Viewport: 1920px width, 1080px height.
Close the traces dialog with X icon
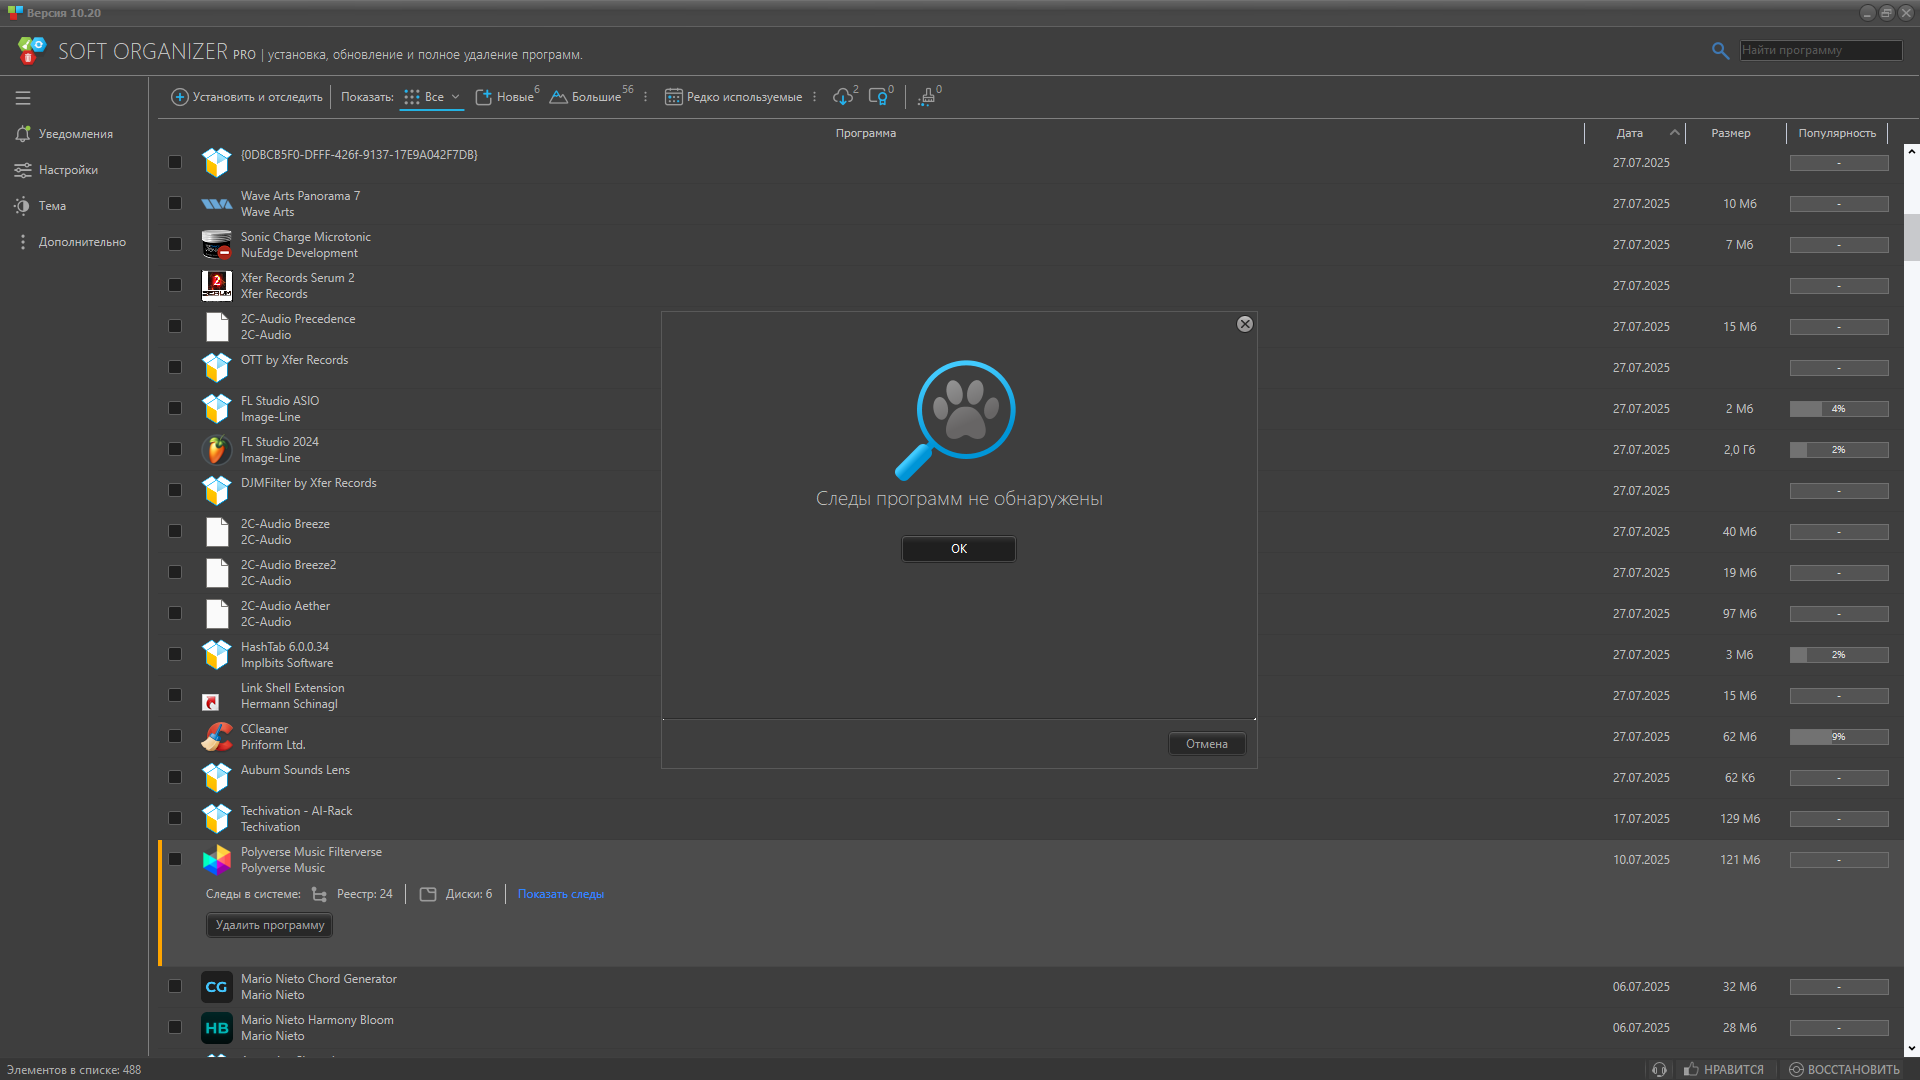point(1245,324)
